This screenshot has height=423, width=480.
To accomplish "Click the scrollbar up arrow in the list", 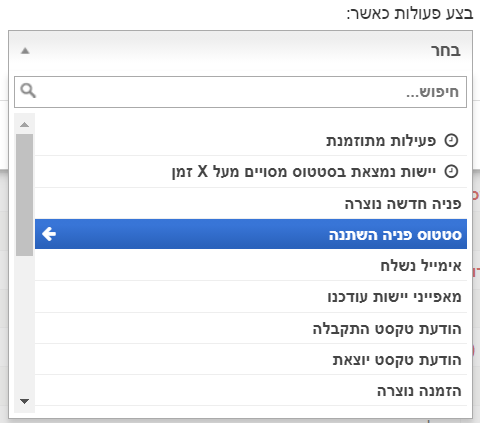I will point(25,125).
